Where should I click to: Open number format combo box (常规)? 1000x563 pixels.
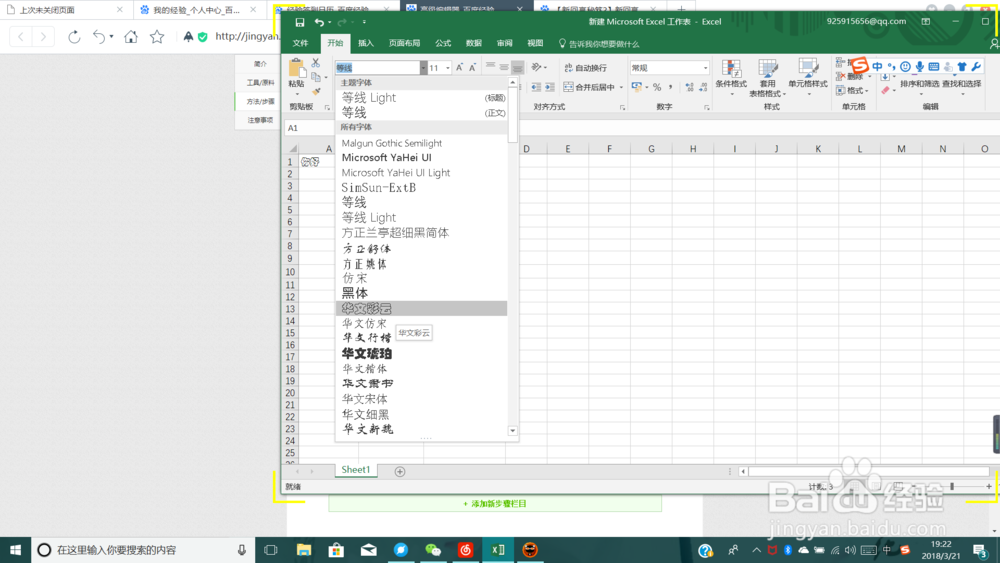coord(670,68)
